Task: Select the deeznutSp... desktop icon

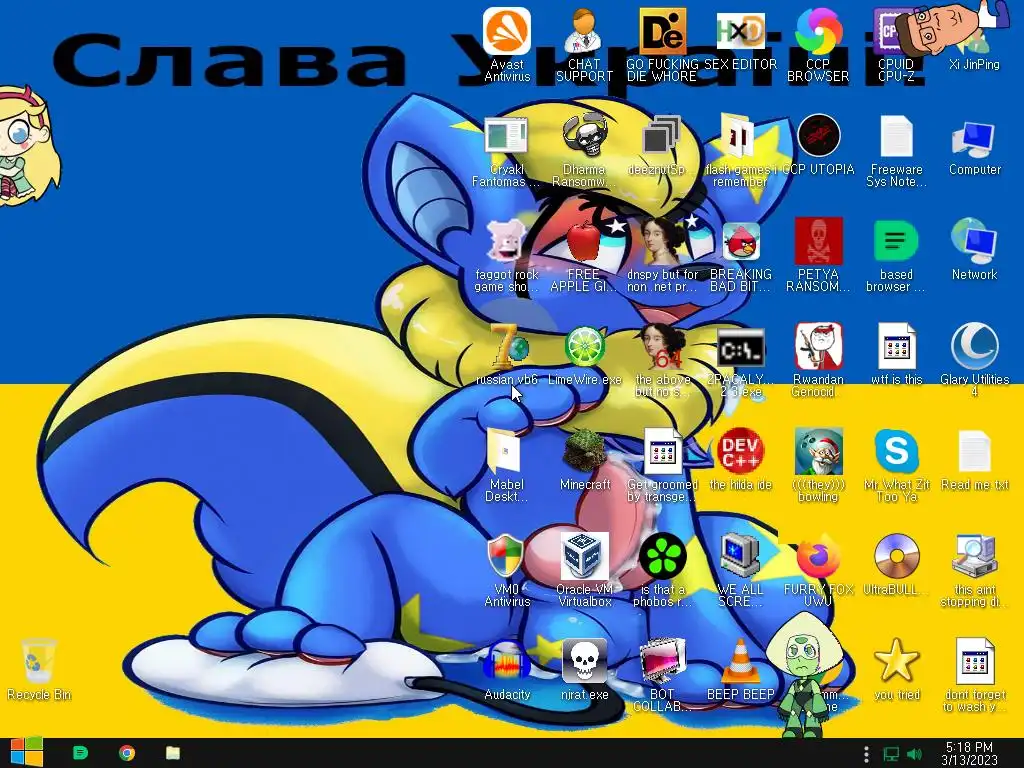Action: pyautogui.click(x=660, y=145)
